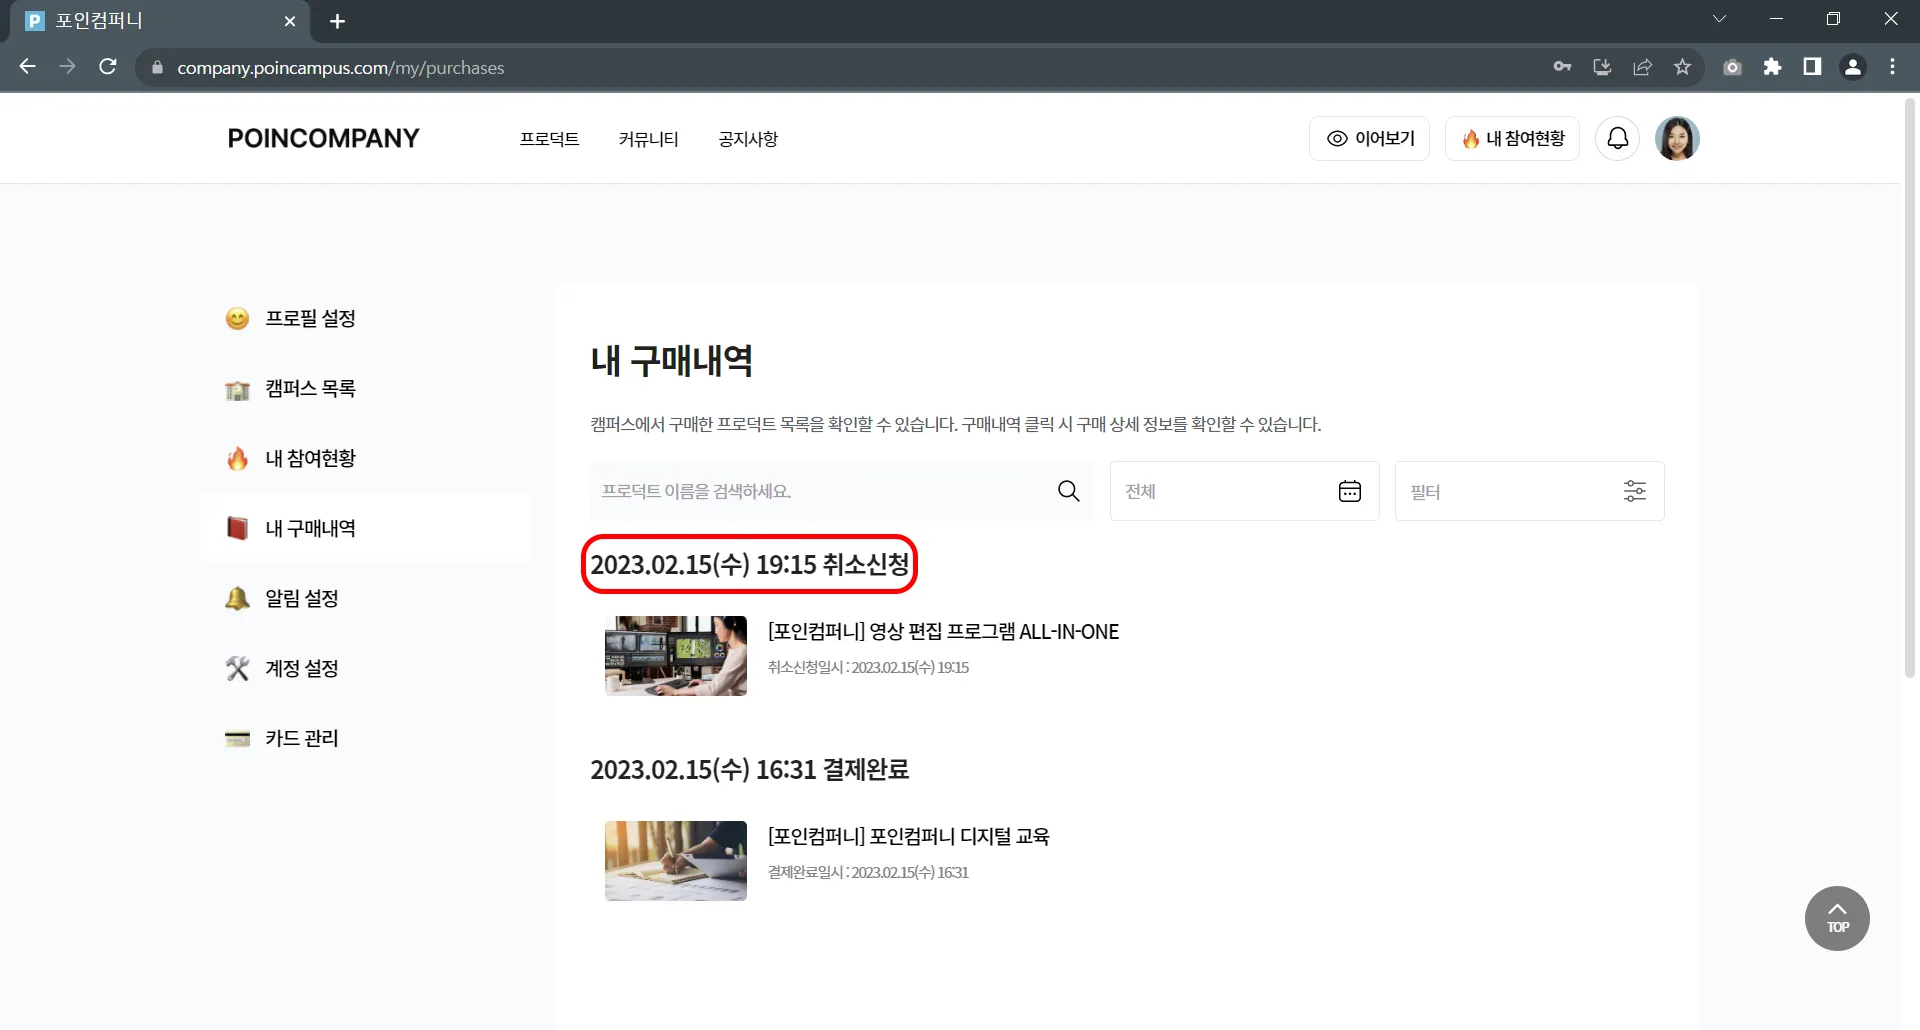Open the 전체 date range picker
This screenshot has height=1030, width=1920.
pyautogui.click(x=1244, y=491)
